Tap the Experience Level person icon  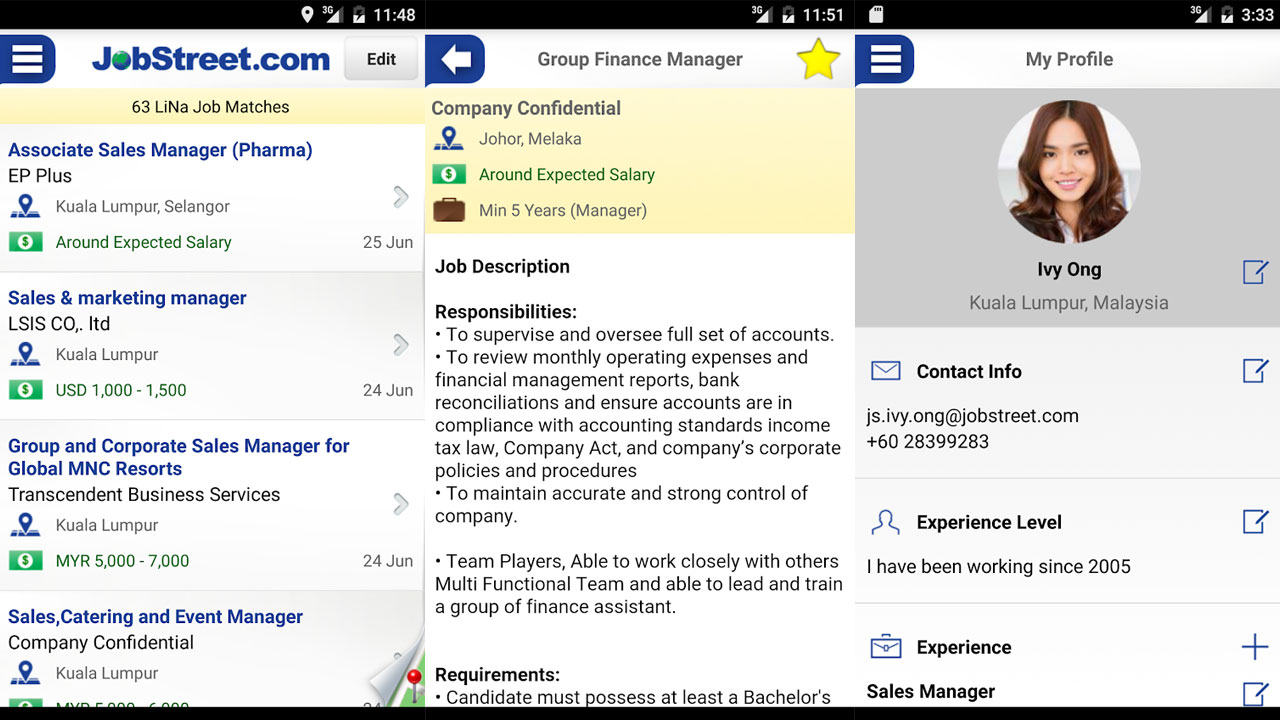click(x=886, y=522)
